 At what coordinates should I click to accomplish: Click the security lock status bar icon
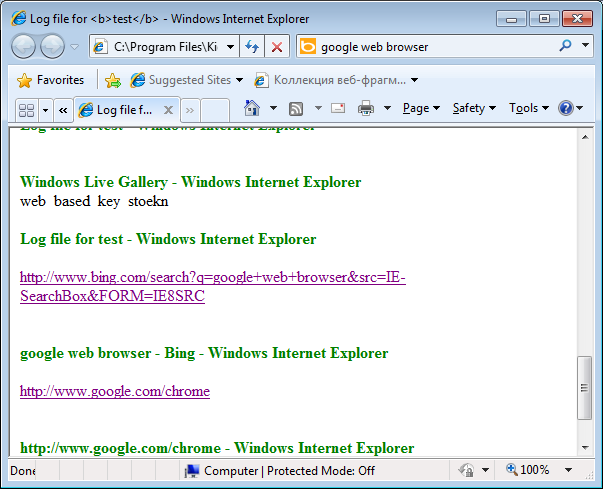466,470
